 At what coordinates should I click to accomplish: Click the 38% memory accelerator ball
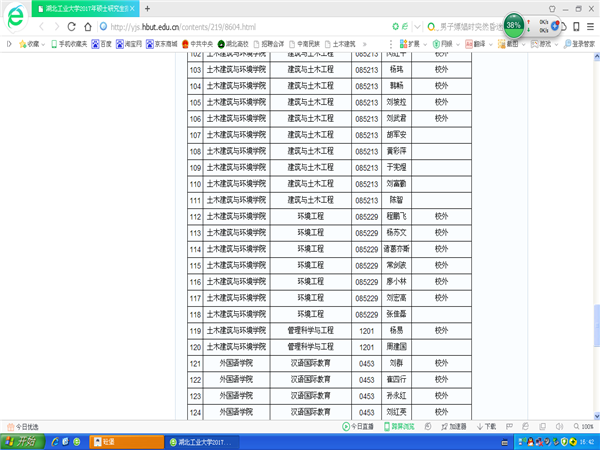click(x=513, y=22)
